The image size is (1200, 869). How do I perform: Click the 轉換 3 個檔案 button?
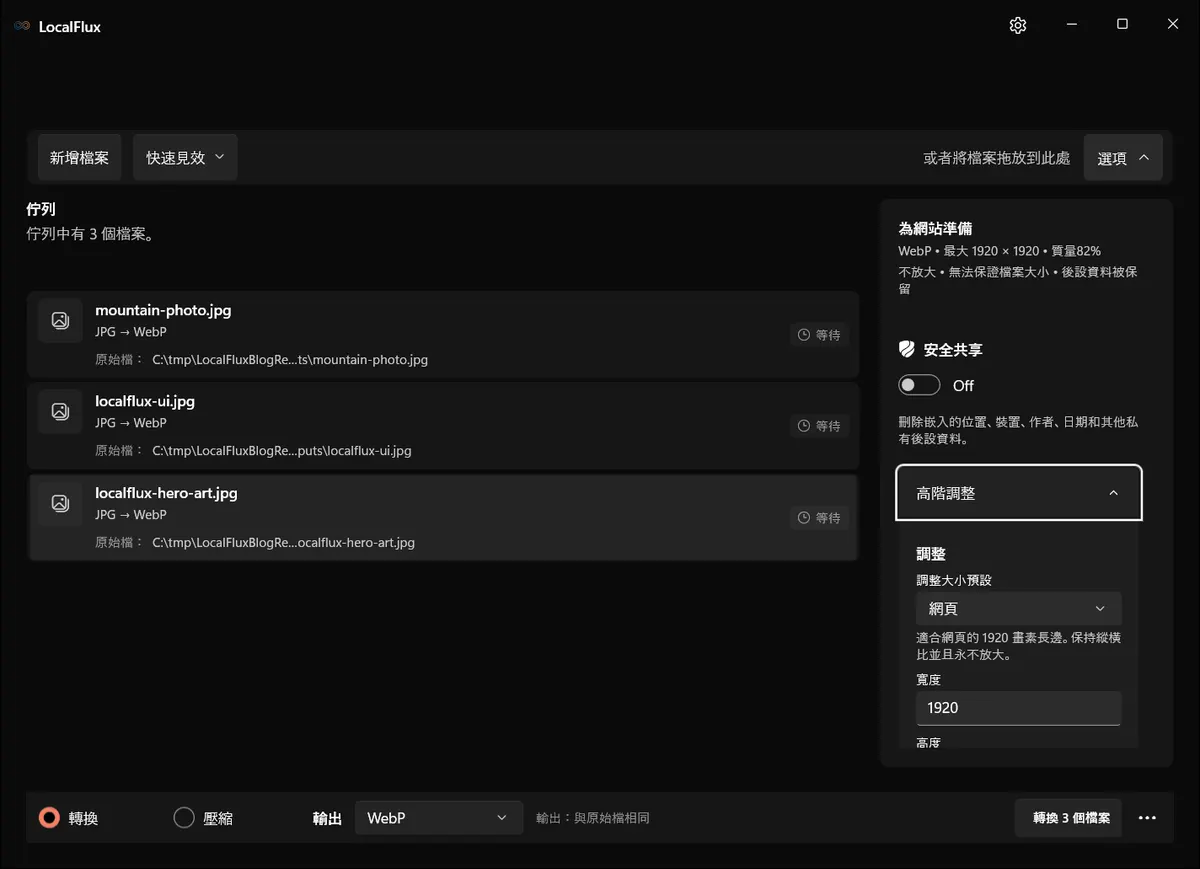tap(1071, 818)
